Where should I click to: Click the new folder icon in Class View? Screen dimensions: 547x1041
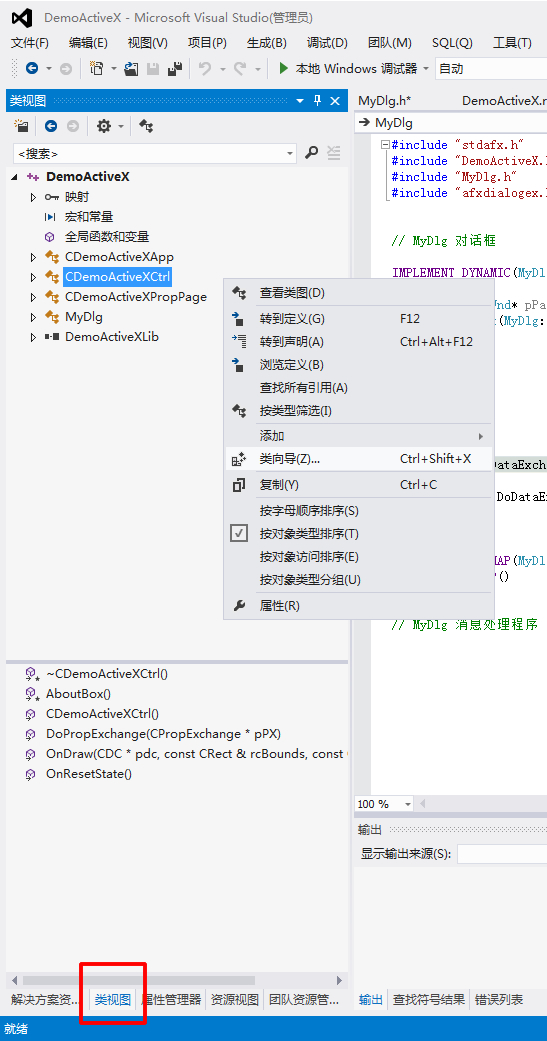pos(22,126)
